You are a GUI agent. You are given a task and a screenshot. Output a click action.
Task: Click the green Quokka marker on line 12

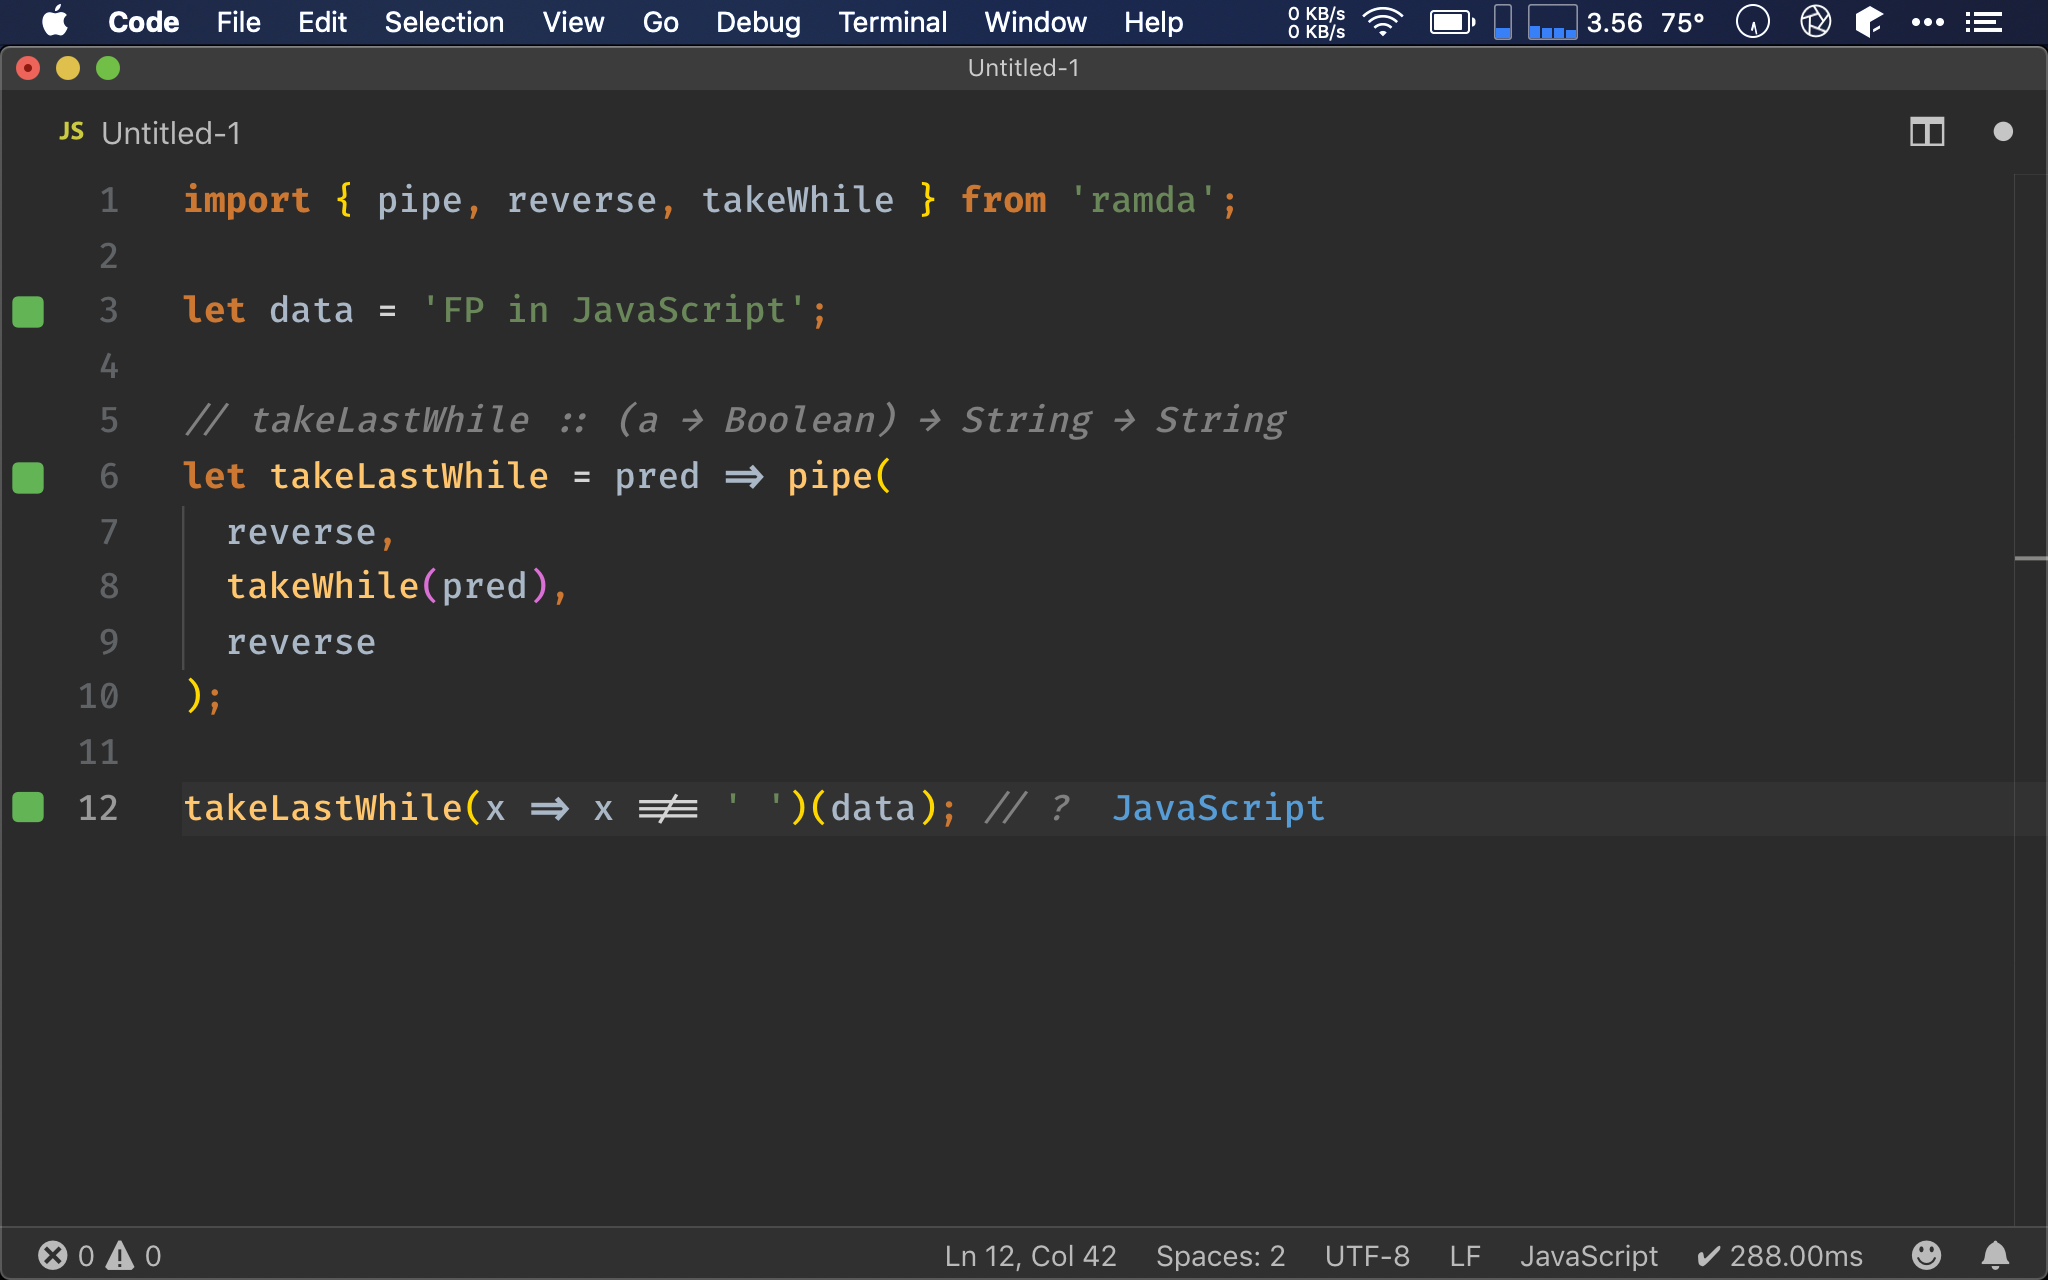click(28, 807)
